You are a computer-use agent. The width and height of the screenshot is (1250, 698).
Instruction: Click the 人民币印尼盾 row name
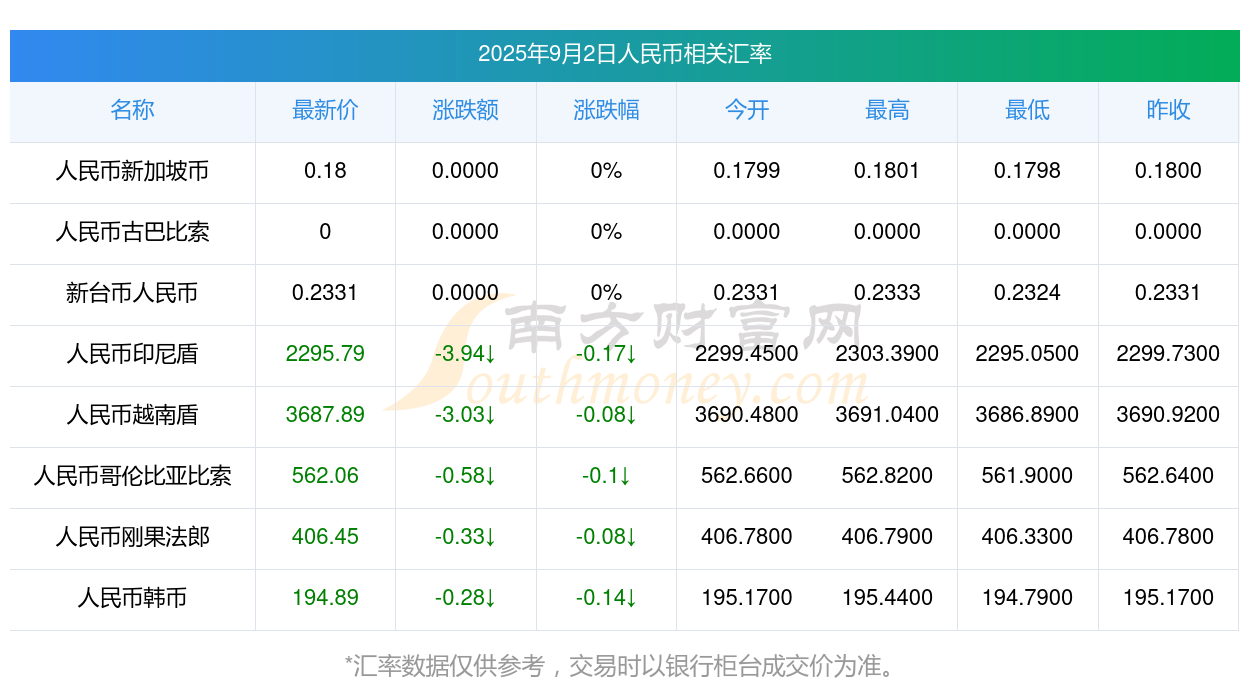pyautogui.click(x=132, y=354)
